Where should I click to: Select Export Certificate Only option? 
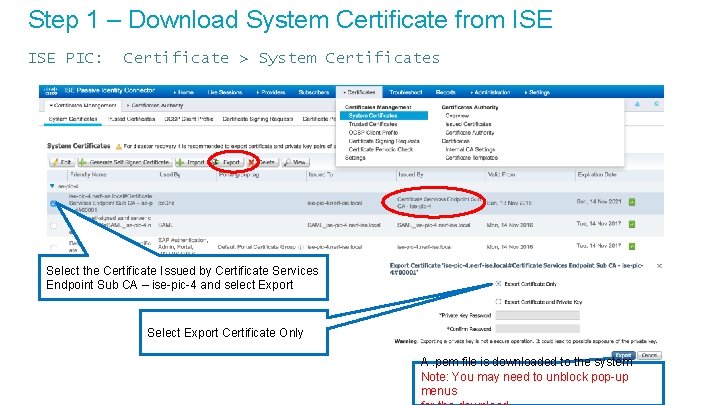[498, 284]
